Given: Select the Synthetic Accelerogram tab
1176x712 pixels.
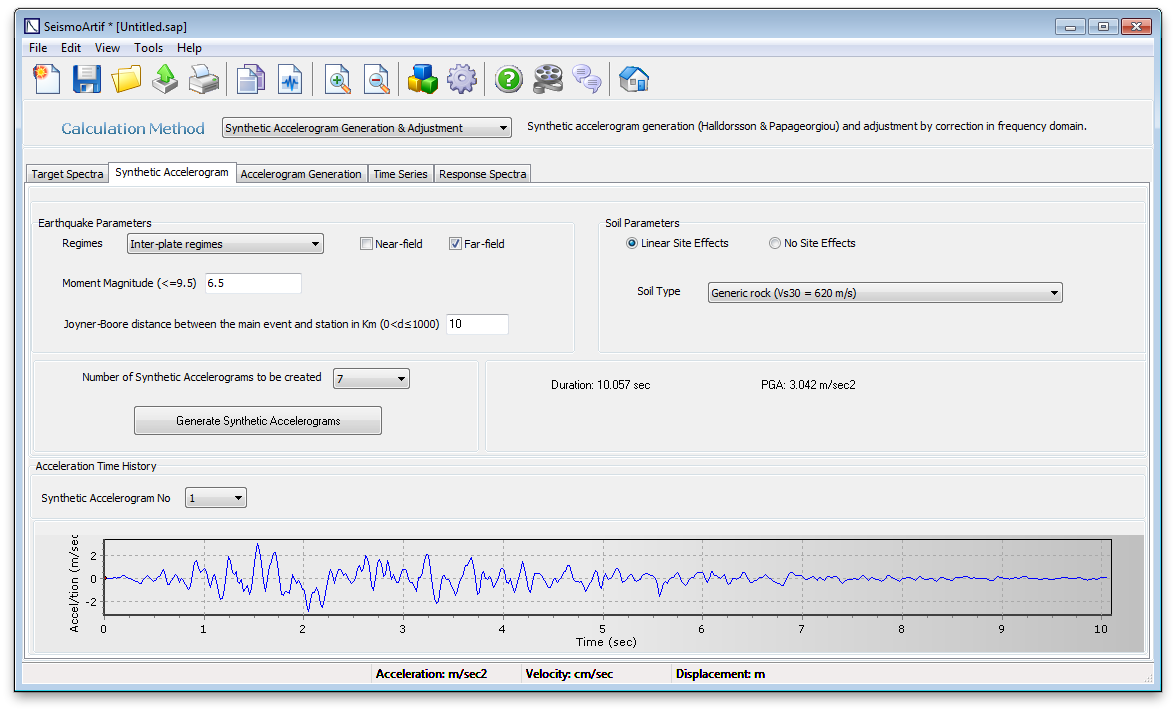Looking at the screenshot, I should 172,172.
